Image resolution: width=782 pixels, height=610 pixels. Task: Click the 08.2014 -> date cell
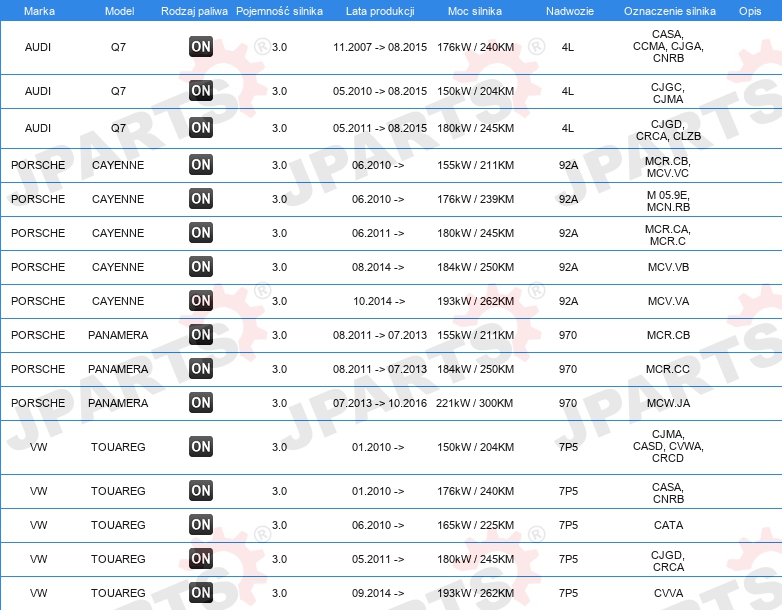(x=378, y=267)
